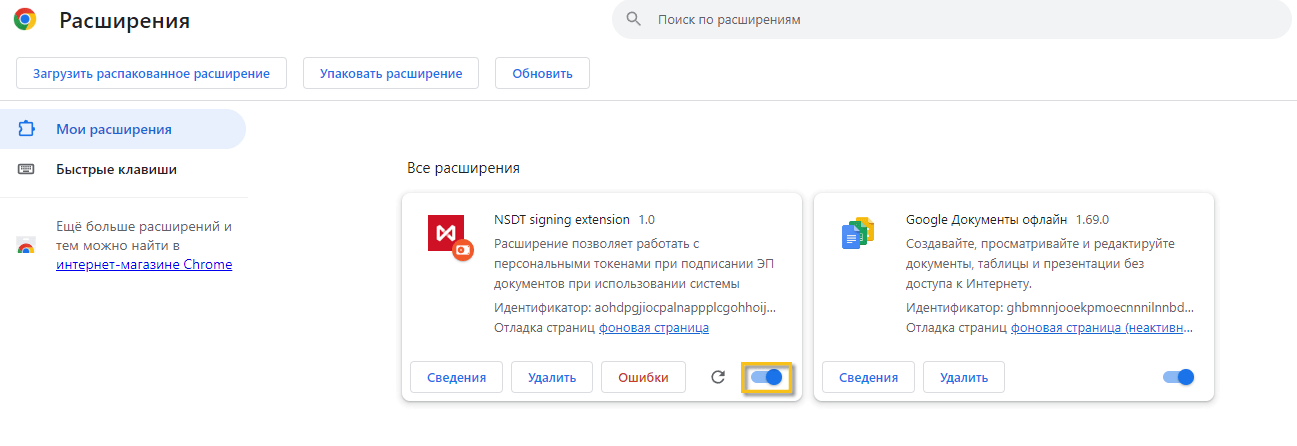Click the Обновить button
Image resolution: width=1297 pixels, height=446 pixels.
tap(542, 73)
